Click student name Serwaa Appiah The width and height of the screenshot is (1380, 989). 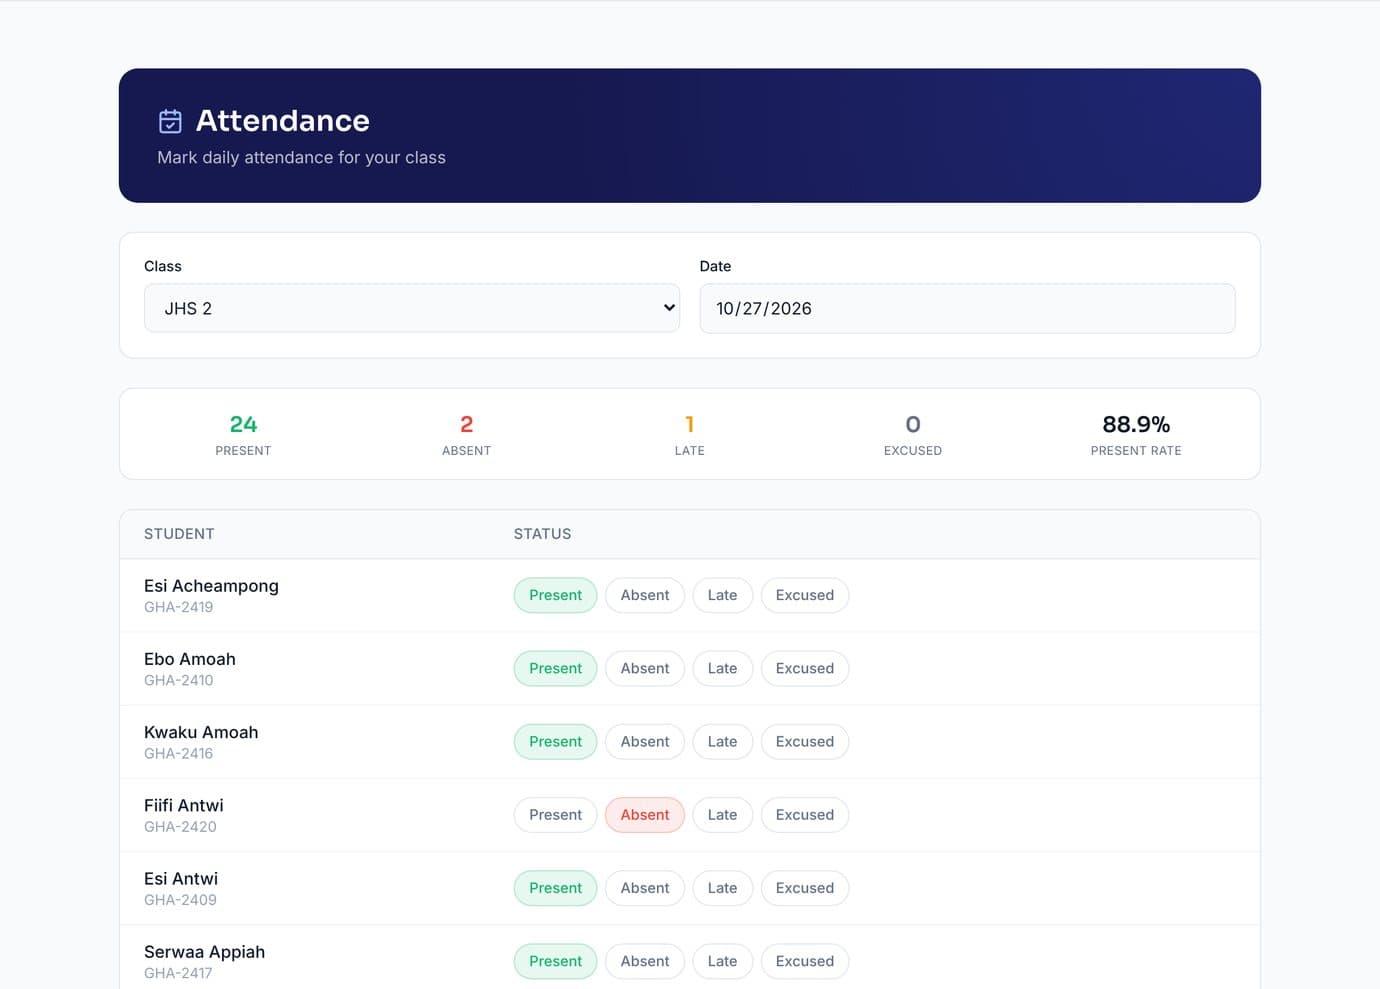click(204, 952)
